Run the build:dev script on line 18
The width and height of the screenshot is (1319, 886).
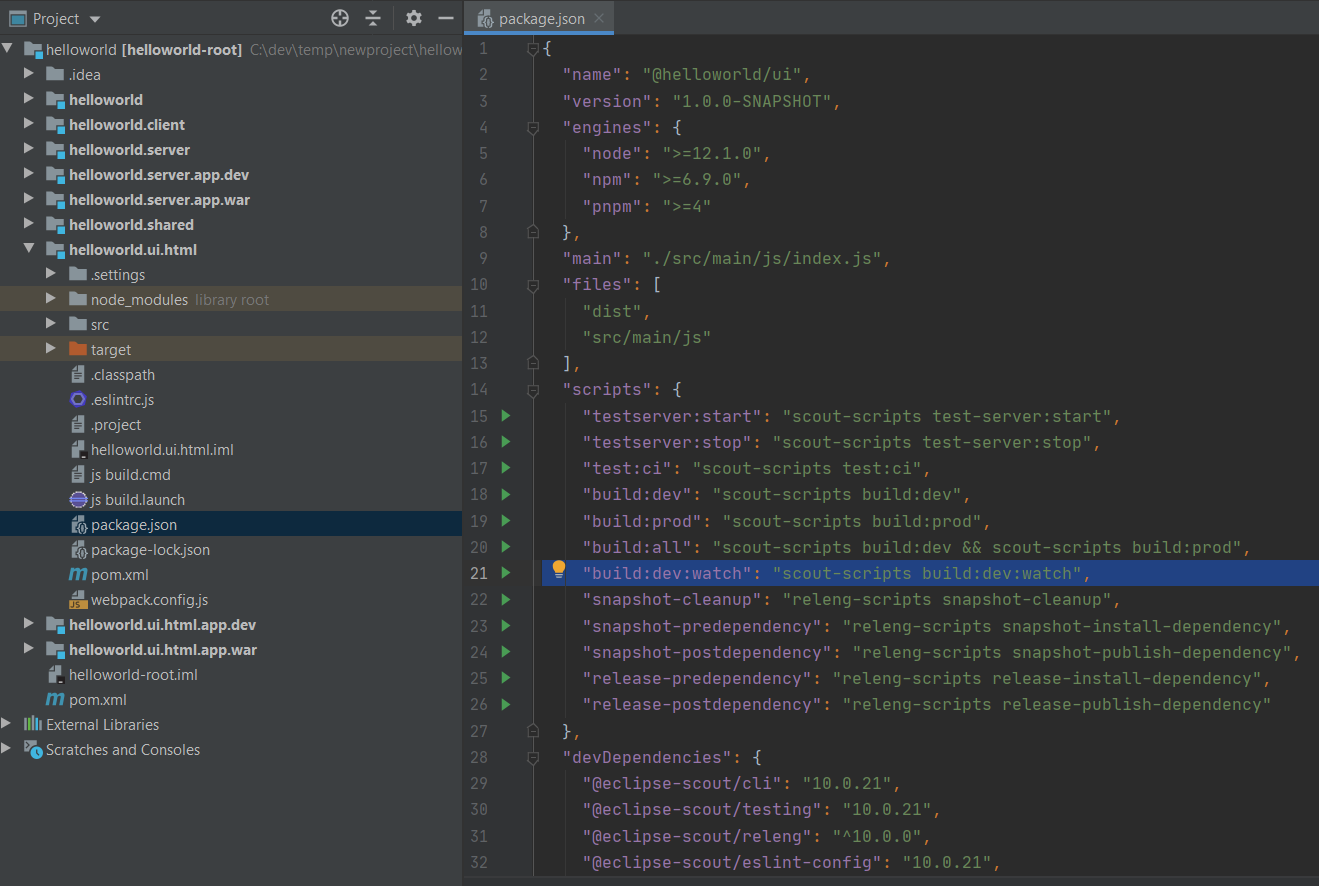[506, 494]
